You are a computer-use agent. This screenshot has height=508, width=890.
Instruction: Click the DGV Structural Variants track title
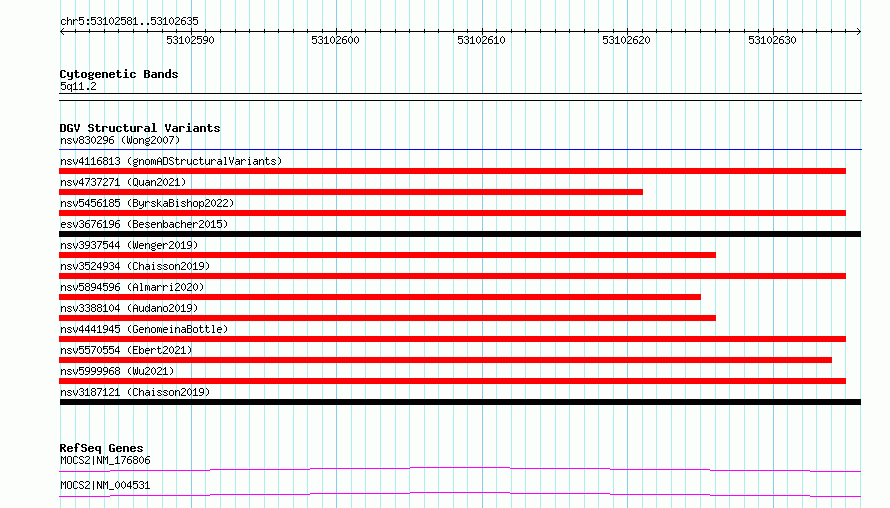(140, 128)
